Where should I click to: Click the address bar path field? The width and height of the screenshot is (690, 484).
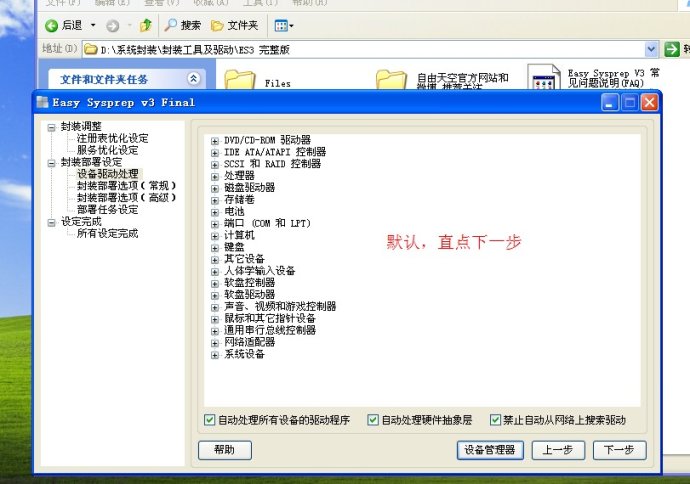click(363, 49)
